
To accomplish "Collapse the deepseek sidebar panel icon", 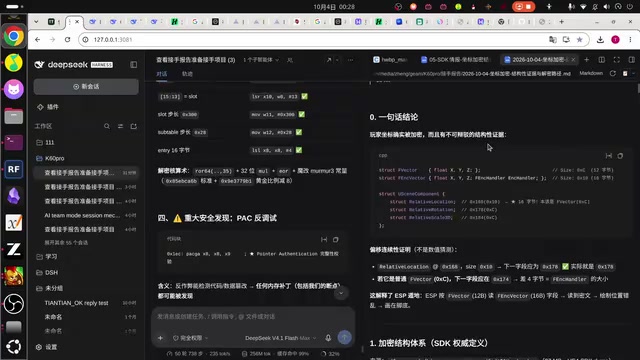I will [133, 64].
